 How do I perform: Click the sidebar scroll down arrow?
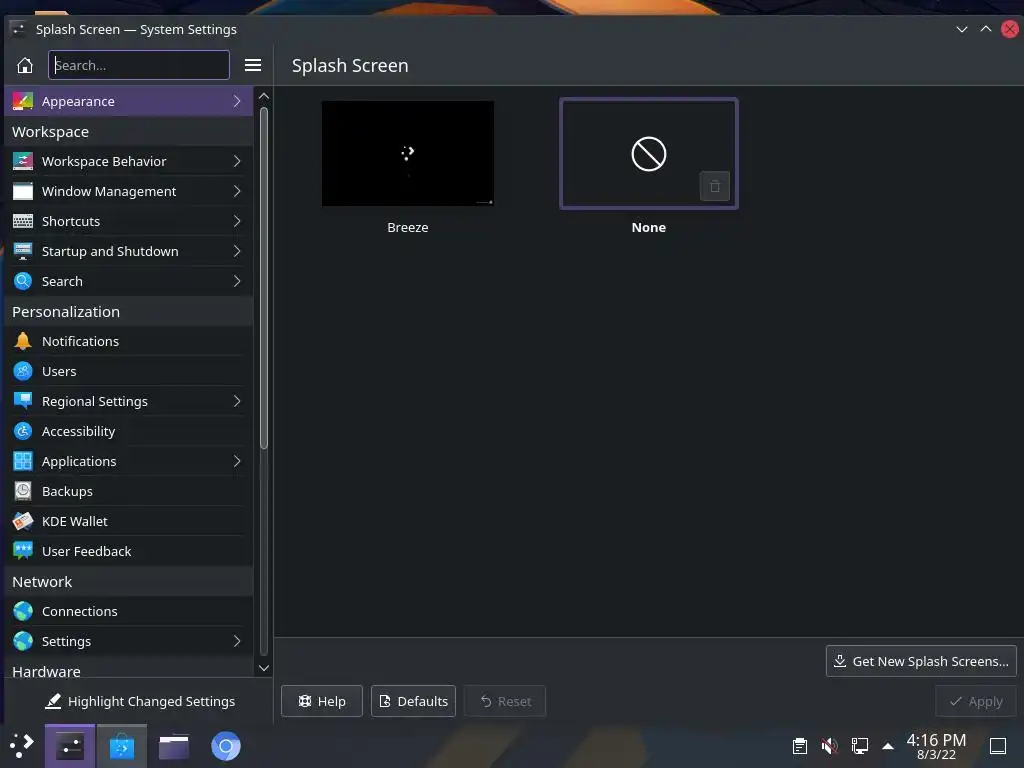[264, 667]
